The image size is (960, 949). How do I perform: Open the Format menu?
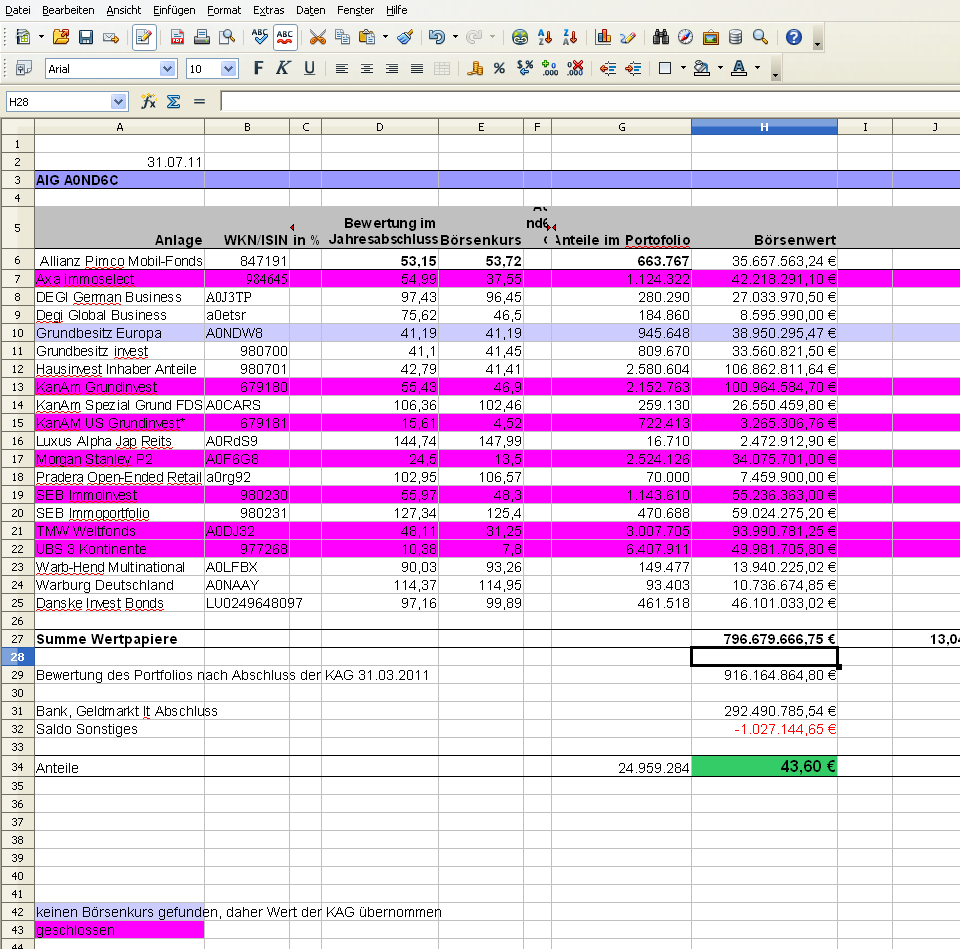click(224, 10)
